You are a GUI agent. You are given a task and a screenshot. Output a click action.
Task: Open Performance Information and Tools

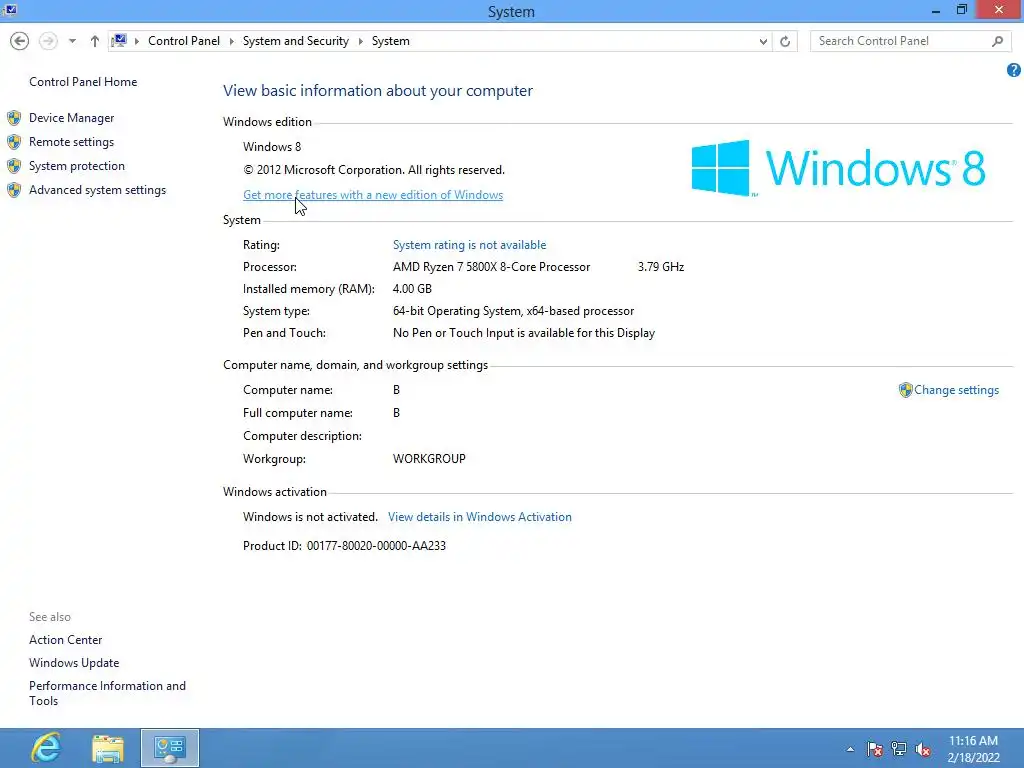click(107, 693)
